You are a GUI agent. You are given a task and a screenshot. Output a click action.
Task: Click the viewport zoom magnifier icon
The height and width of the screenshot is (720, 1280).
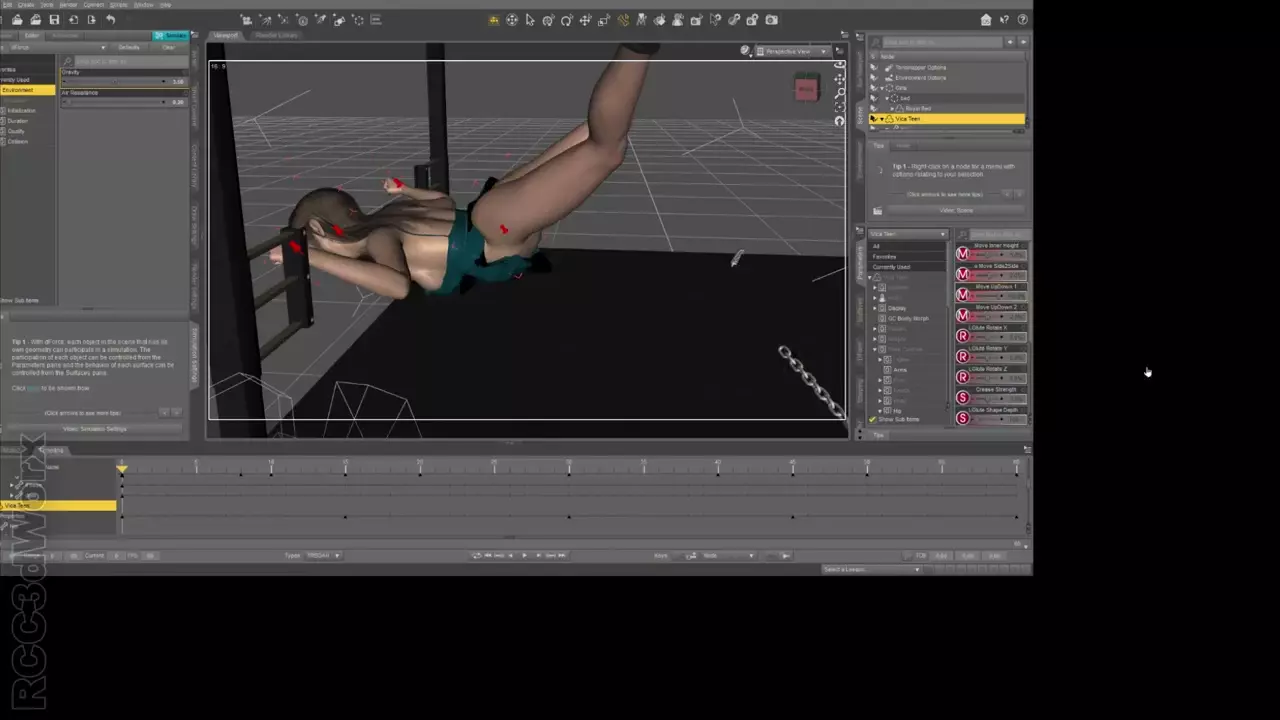839,93
